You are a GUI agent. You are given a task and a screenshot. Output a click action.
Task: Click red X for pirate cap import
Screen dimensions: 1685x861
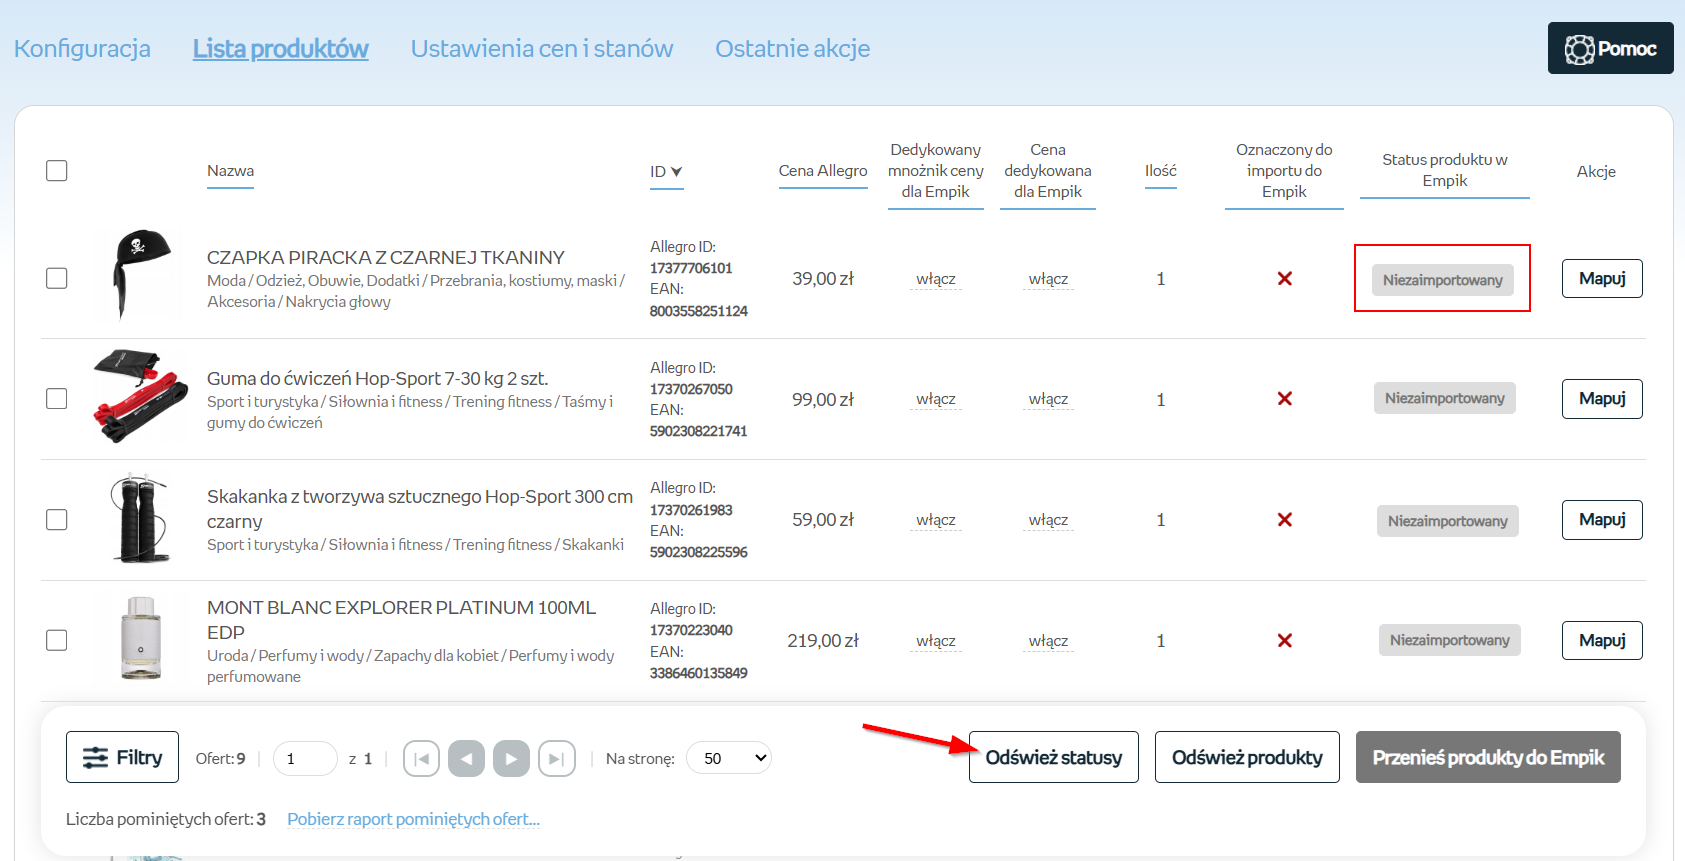coord(1284,279)
